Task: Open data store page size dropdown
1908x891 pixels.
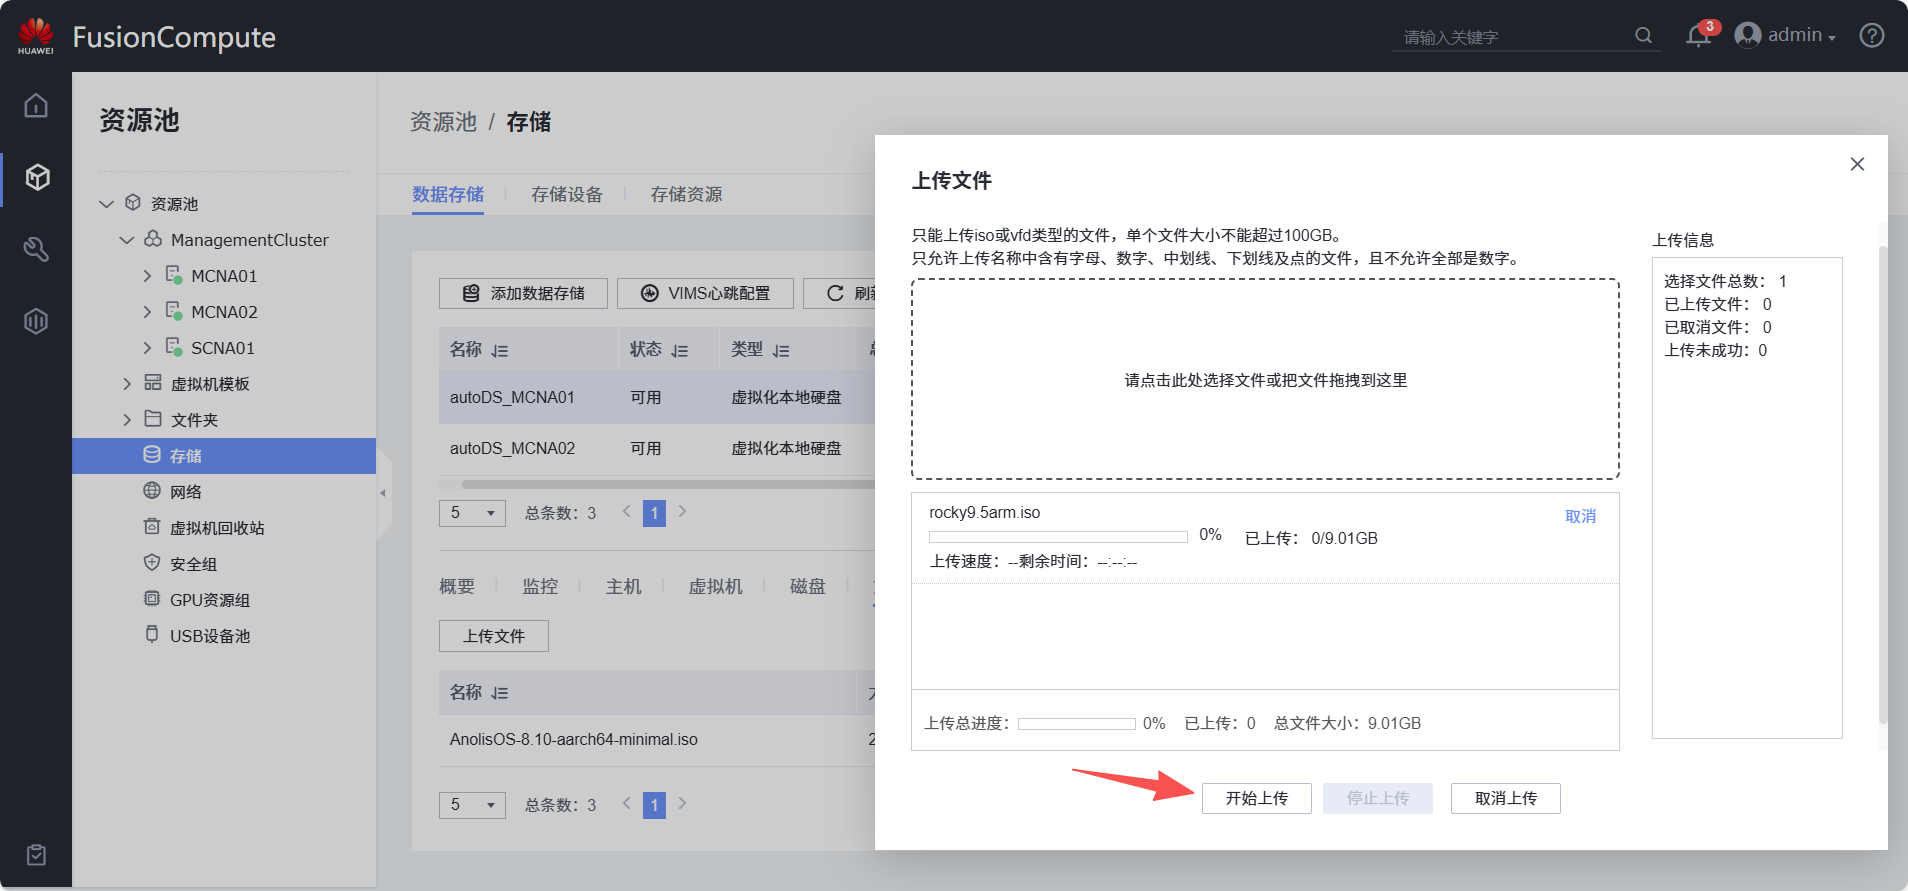Action: (473, 513)
